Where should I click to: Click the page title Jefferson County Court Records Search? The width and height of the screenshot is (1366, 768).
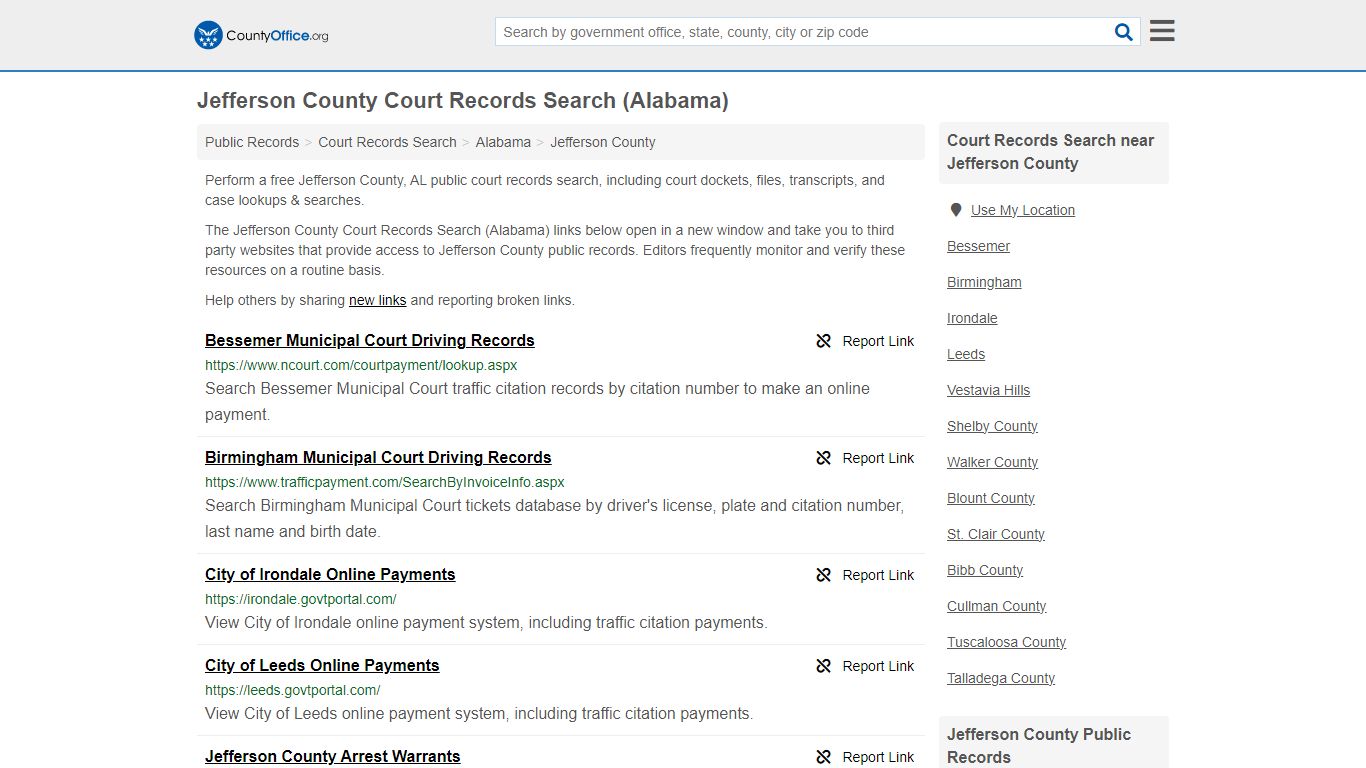[463, 101]
